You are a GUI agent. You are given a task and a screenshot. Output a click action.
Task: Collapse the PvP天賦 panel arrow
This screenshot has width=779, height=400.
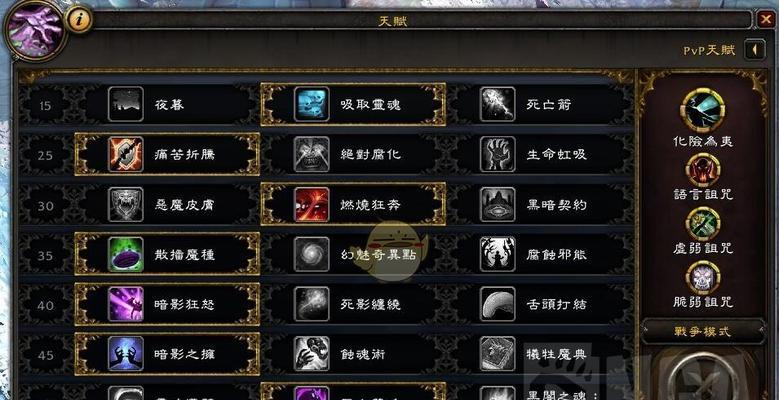coord(755,50)
